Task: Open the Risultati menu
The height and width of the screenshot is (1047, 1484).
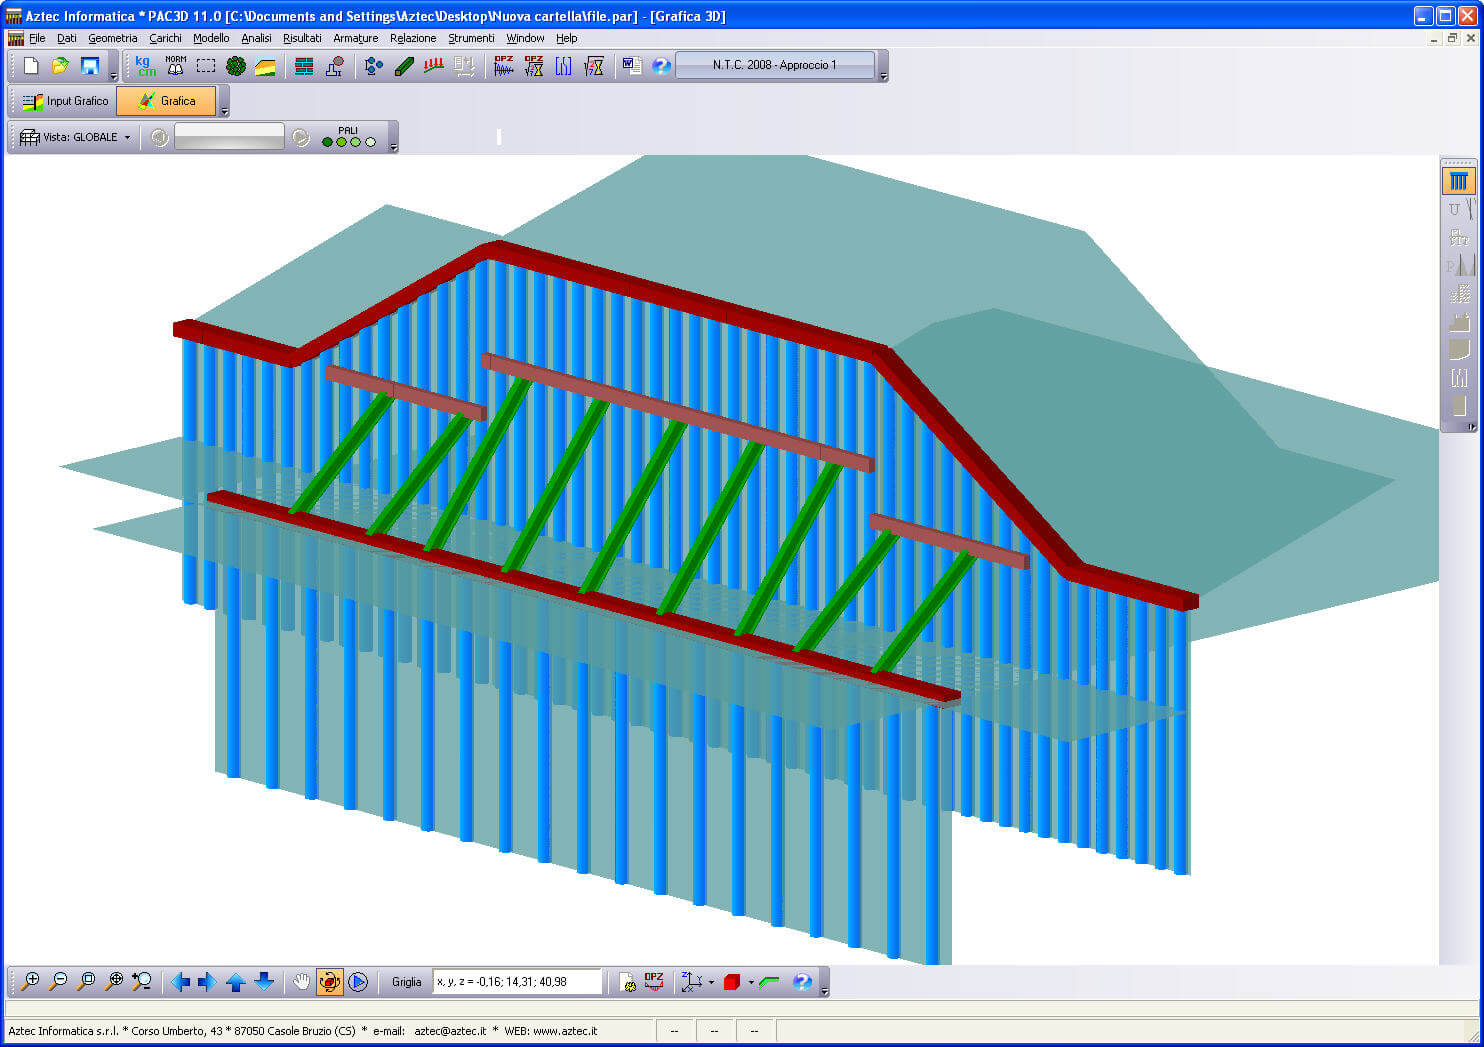Action: (x=302, y=38)
